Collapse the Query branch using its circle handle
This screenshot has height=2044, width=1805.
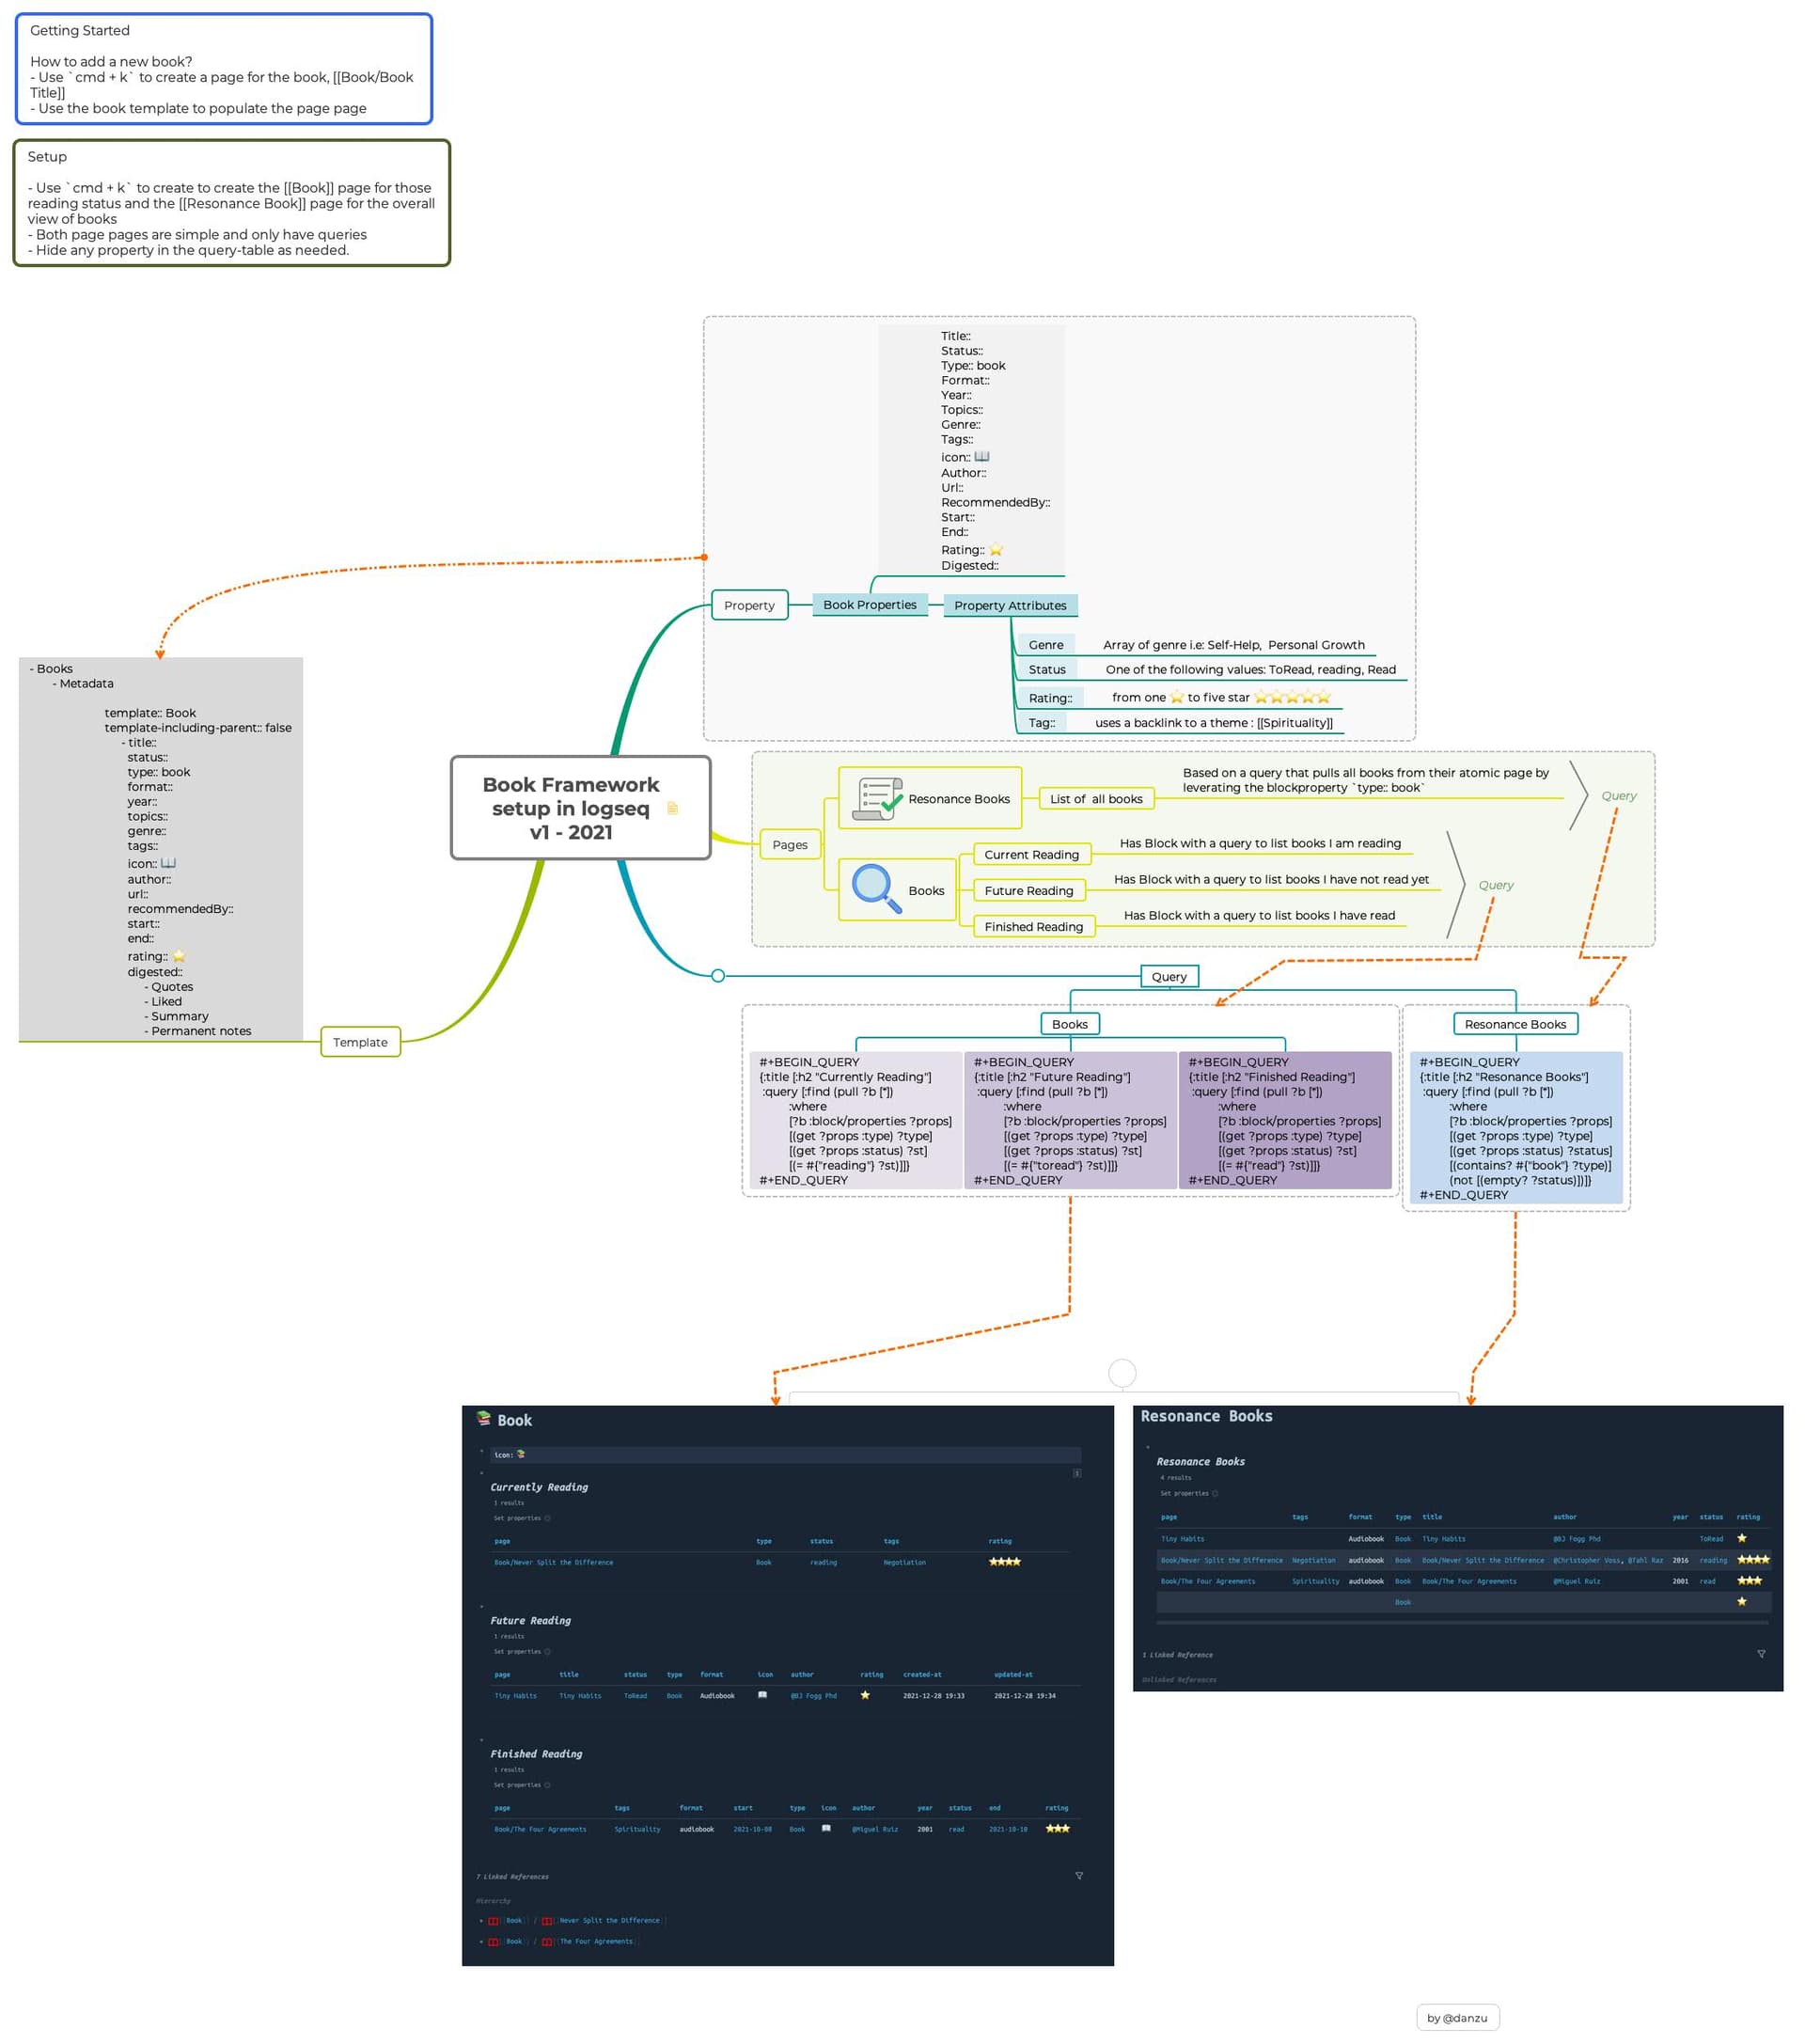[x=718, y=976]
